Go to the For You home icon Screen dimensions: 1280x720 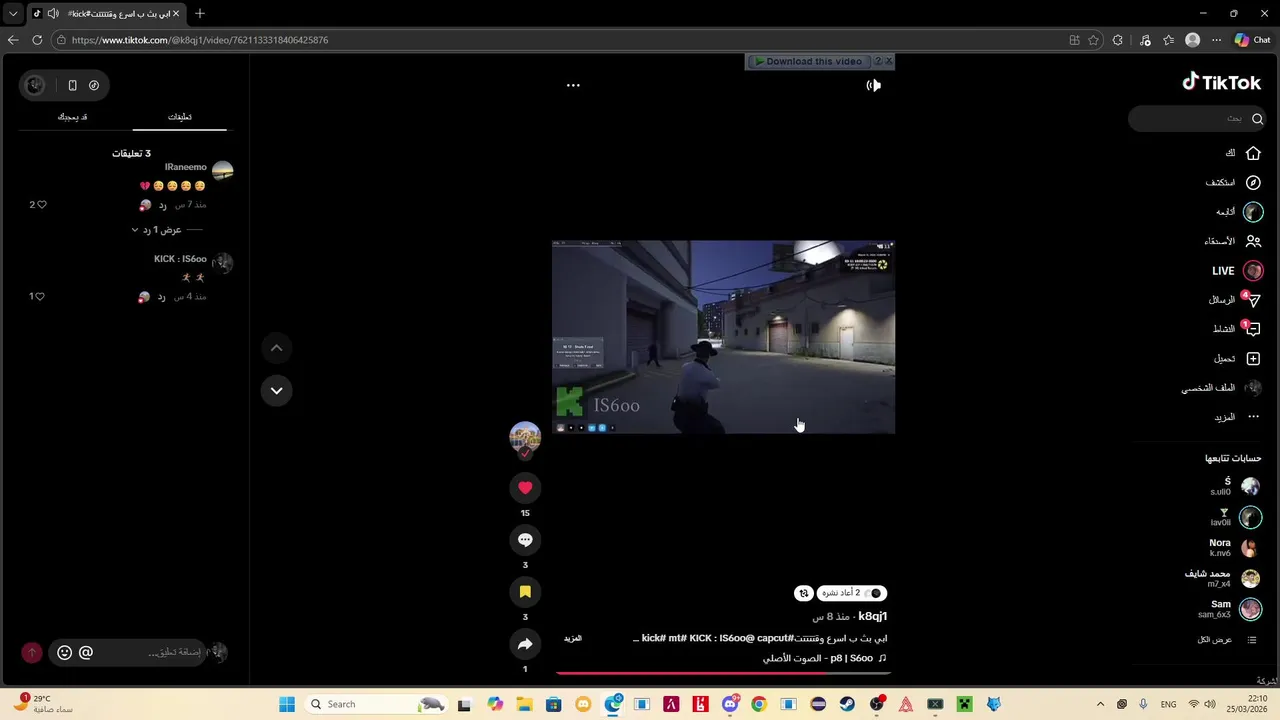1253,153
